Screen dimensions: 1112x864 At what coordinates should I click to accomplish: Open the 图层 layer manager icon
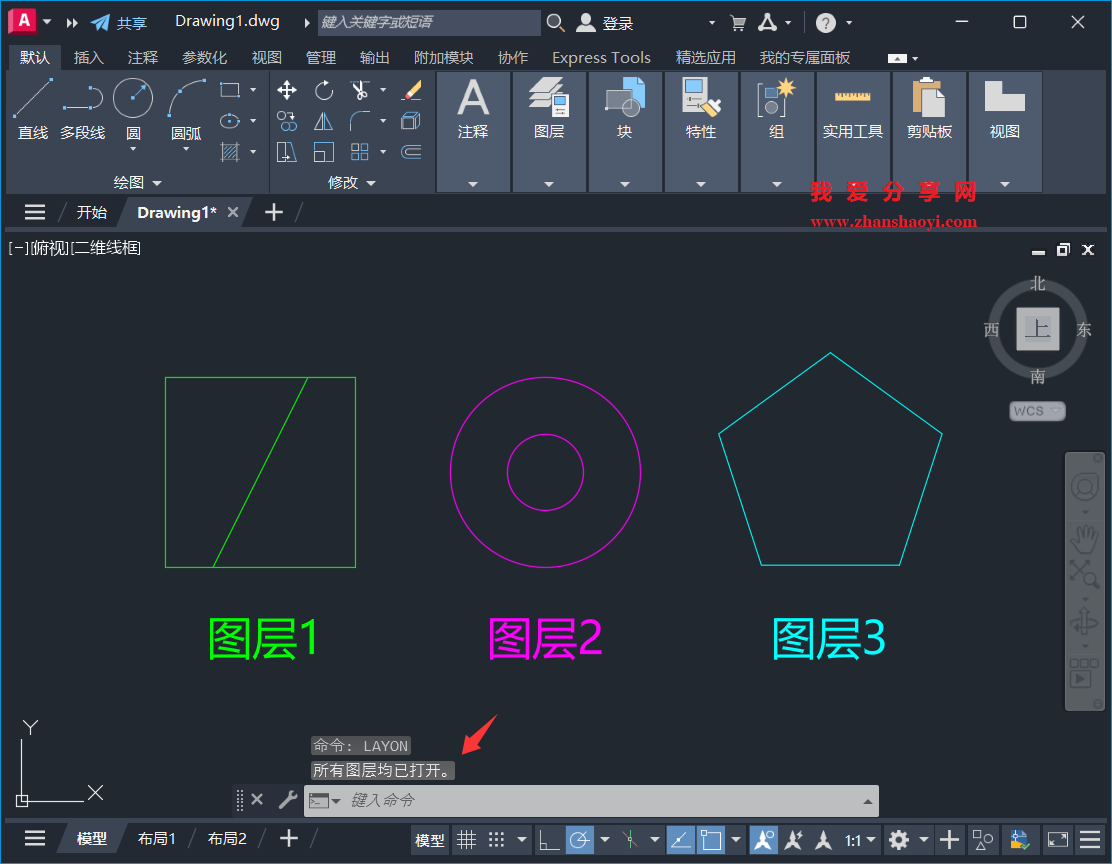pos(549,100)
